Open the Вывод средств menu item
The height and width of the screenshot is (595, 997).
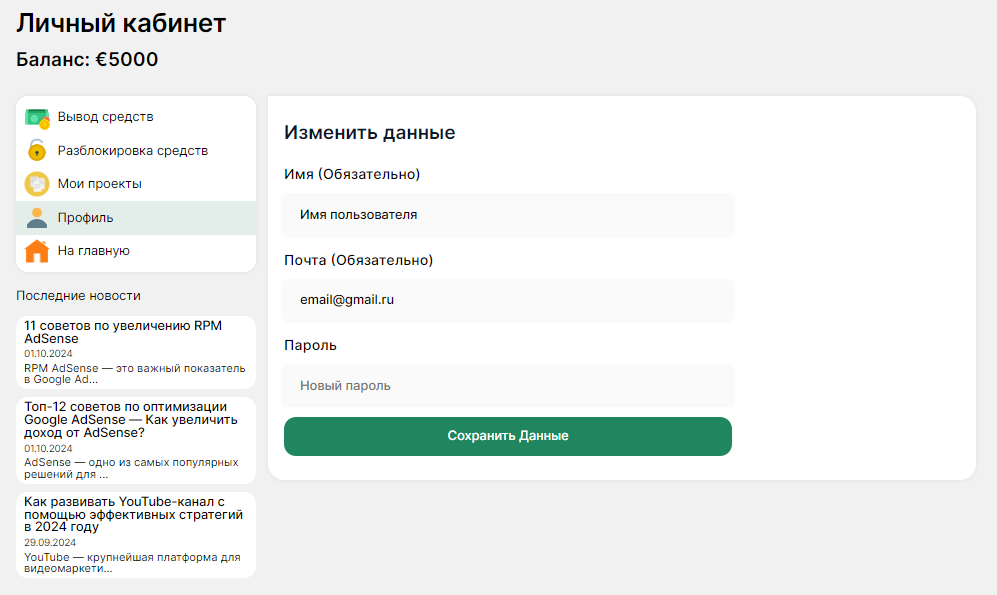105,117
